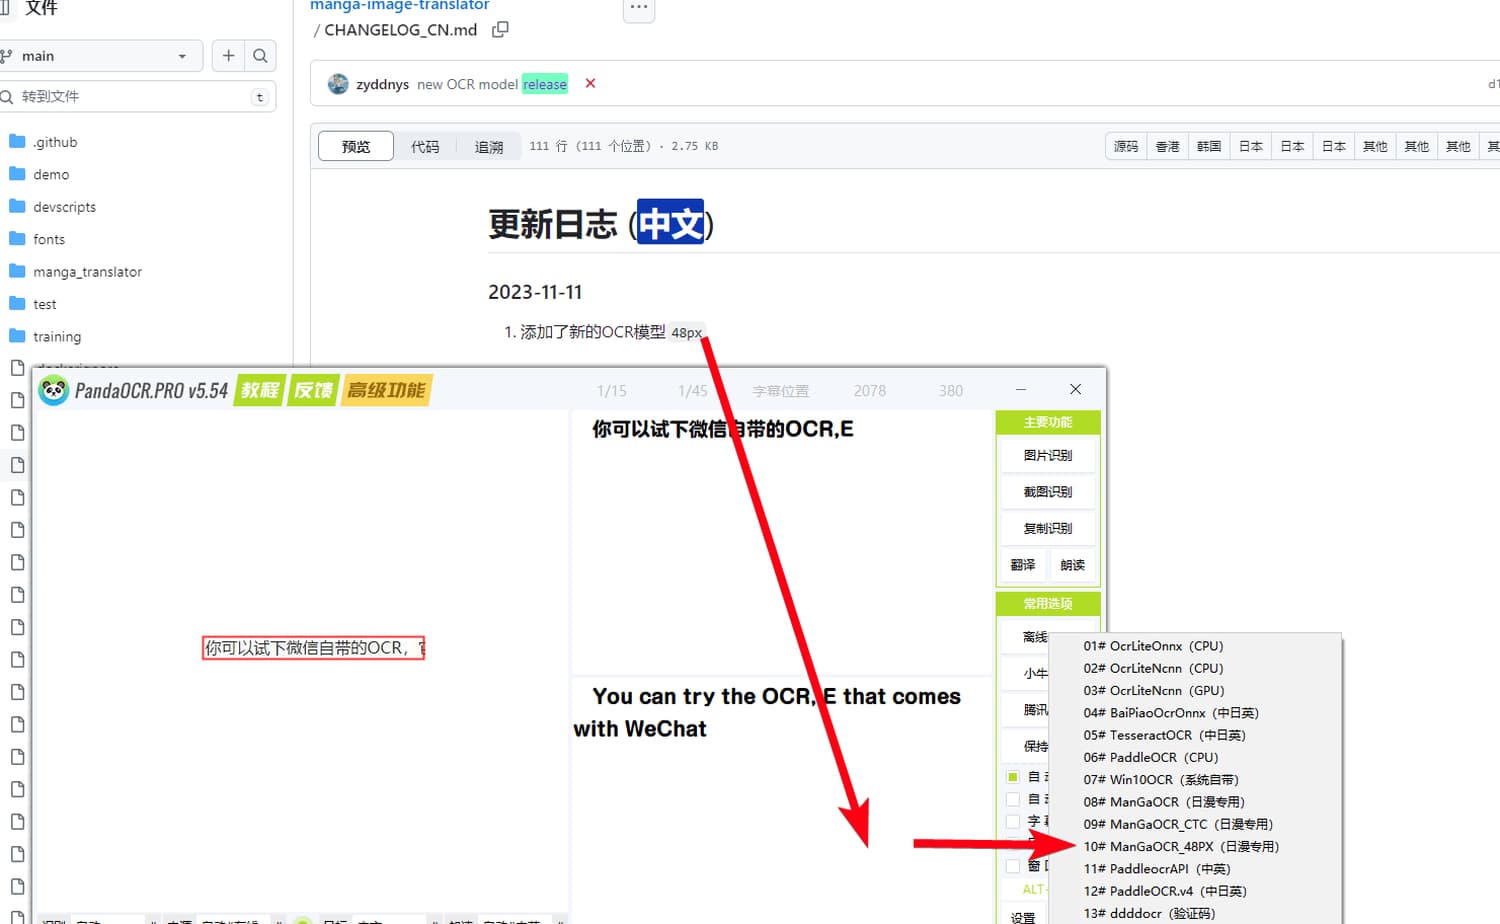
Task: Open the devscripts folder
Action: [x=64, y=207]
